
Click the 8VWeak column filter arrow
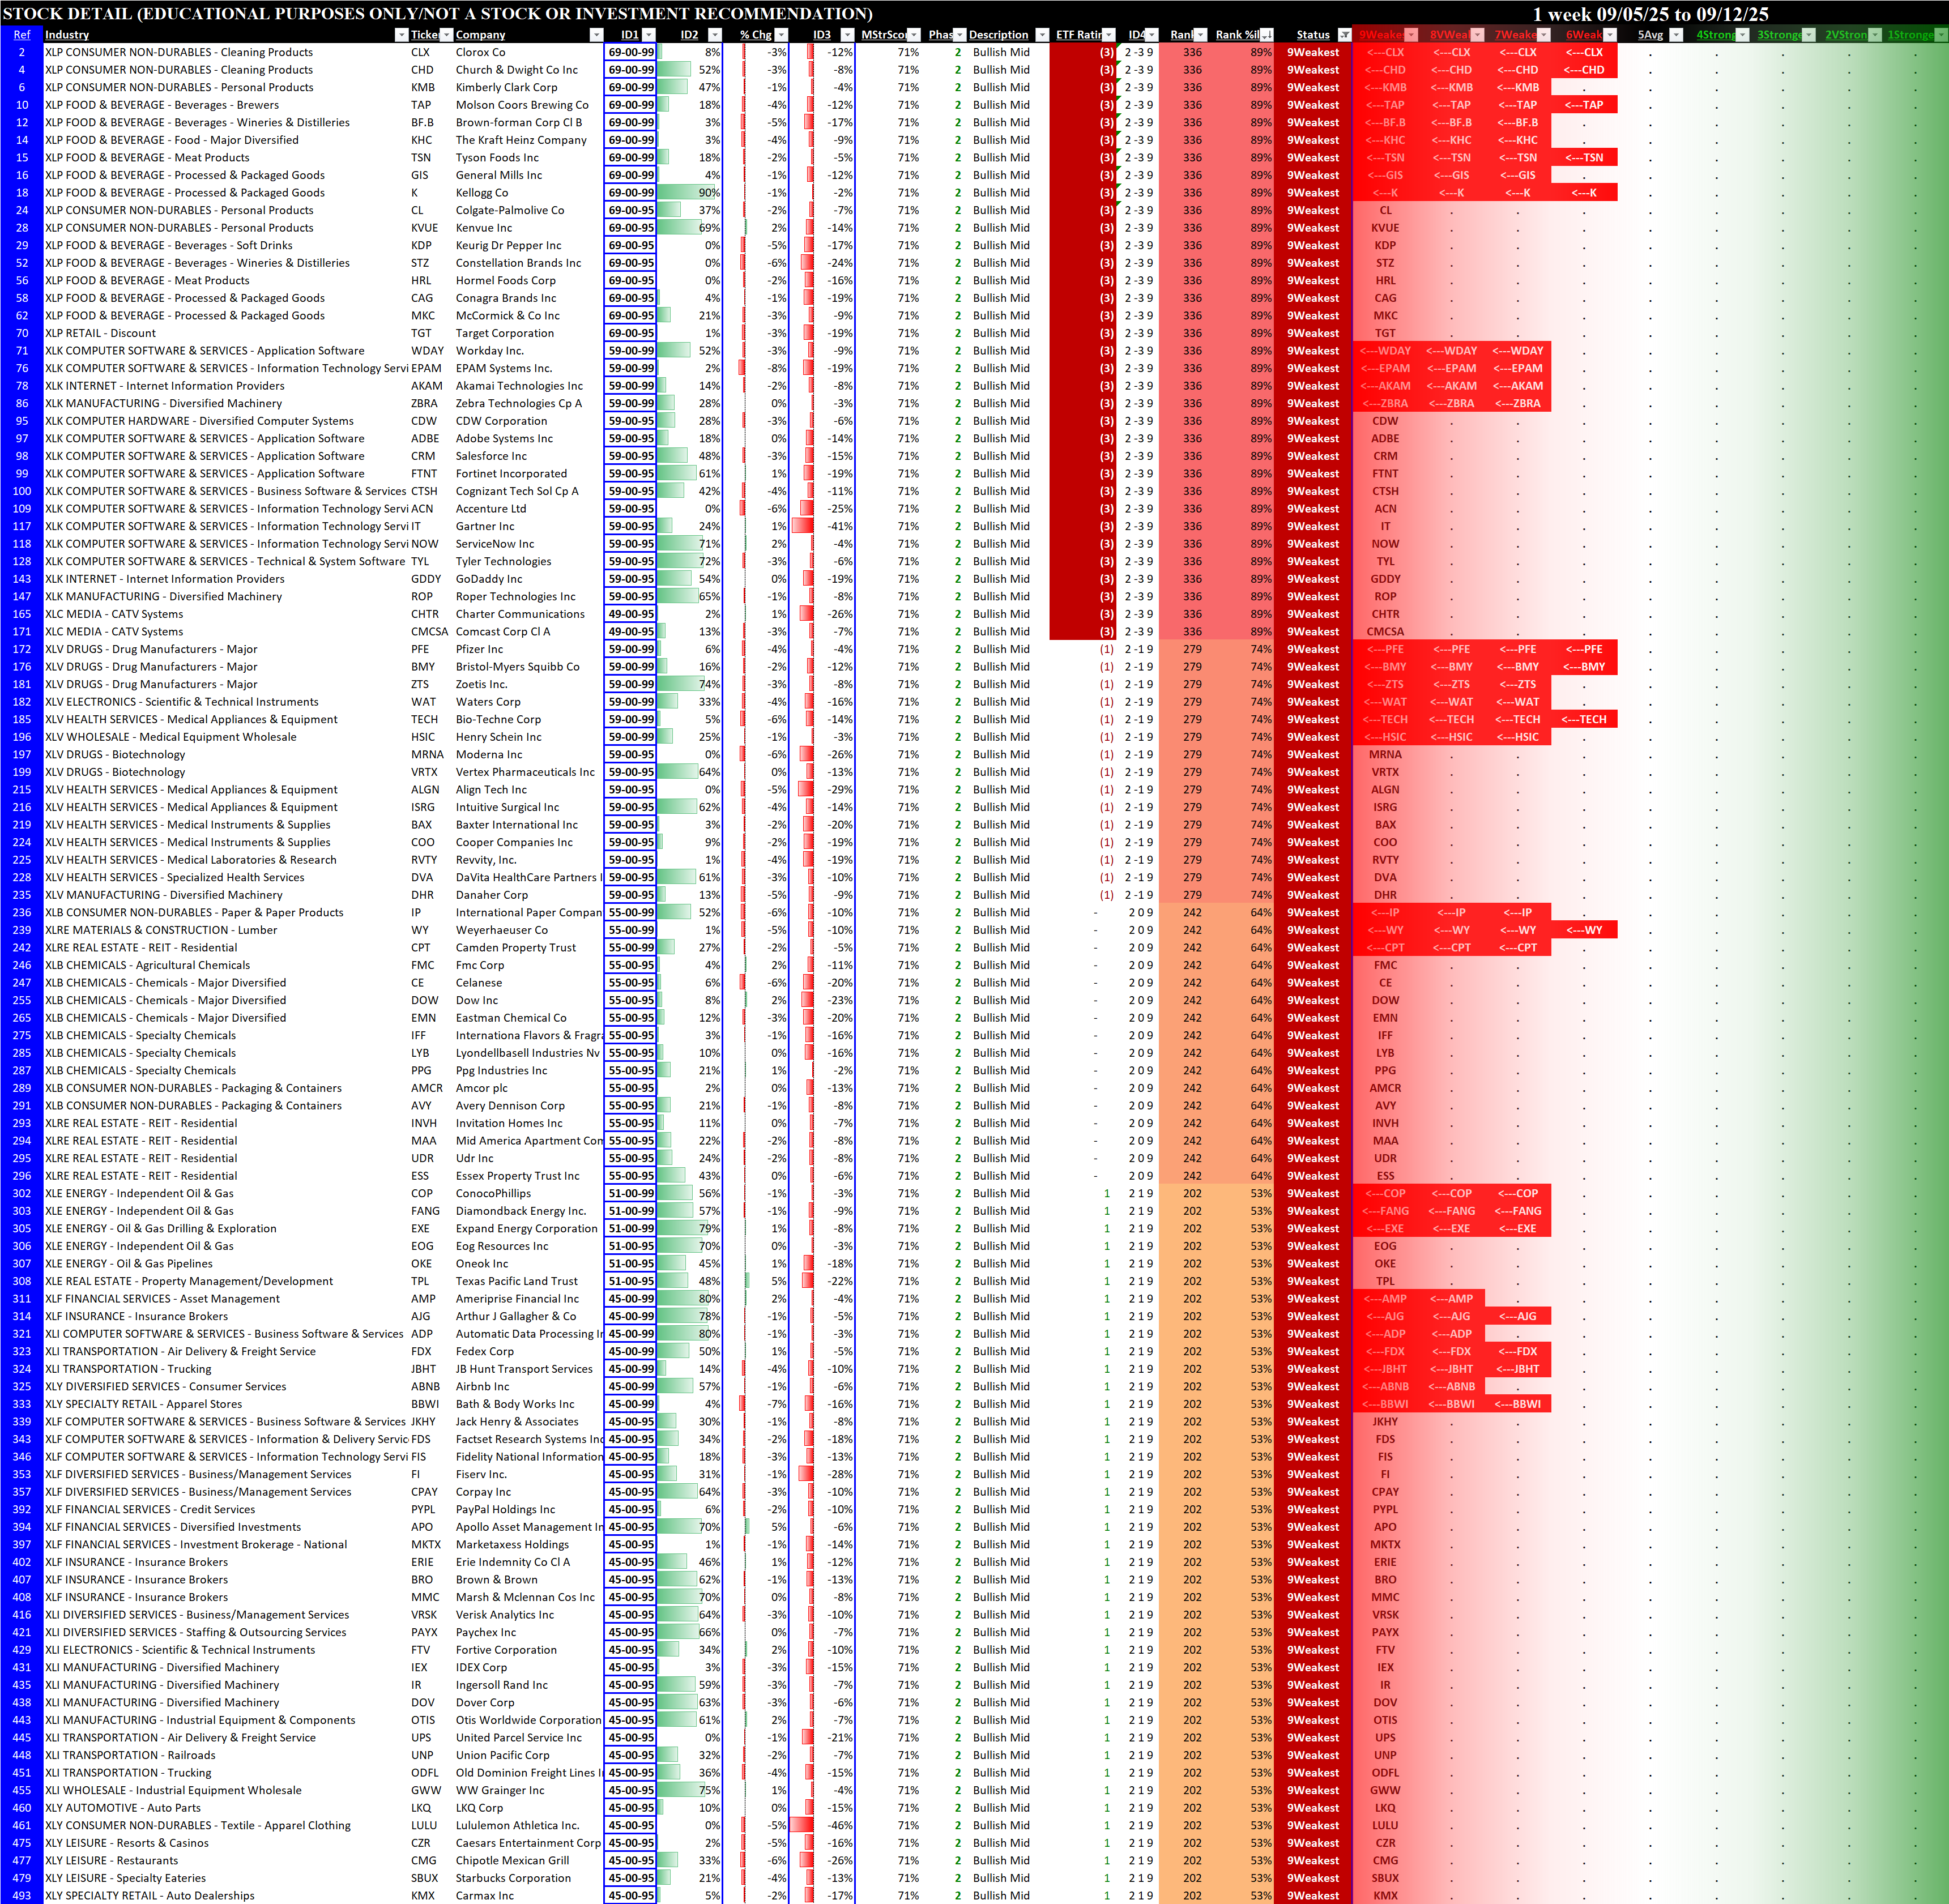point(1477,35)
